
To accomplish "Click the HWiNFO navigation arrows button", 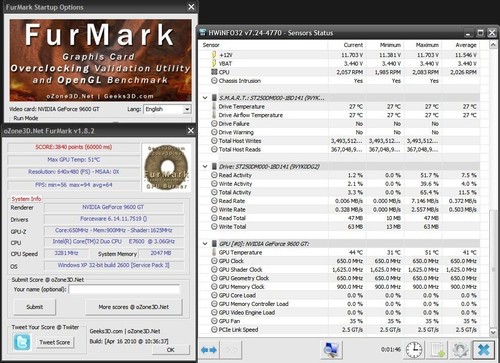I will [209, 350].
